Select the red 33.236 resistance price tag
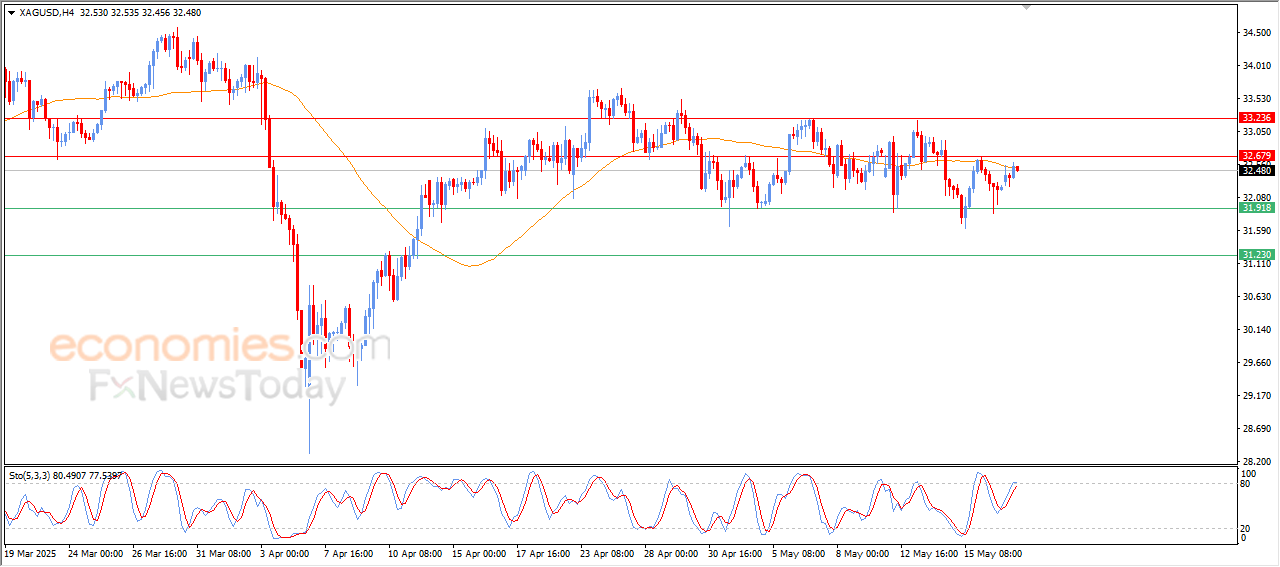Image resolution: width=1280 pixels, height=567 pixels. coord(1256,118)
